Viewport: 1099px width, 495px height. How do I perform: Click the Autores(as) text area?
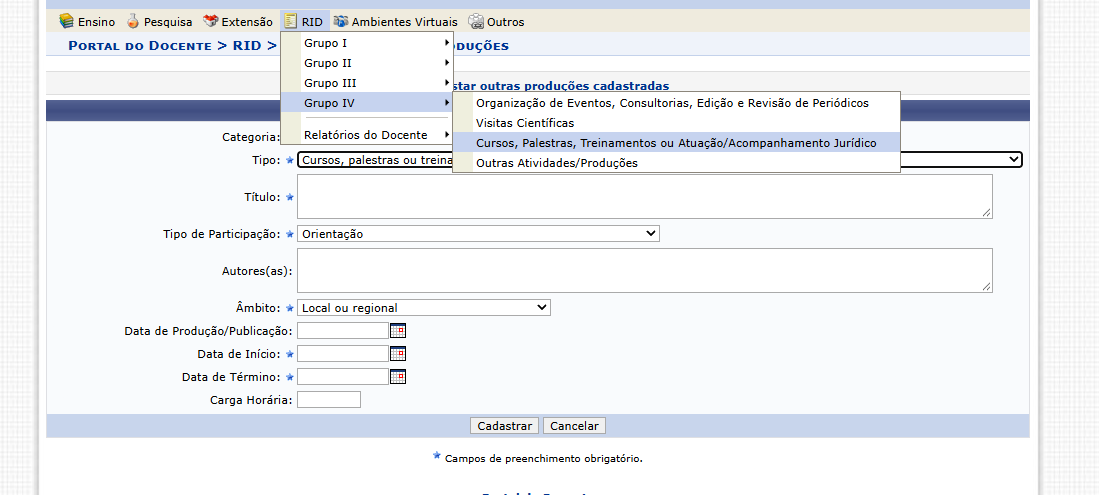tap(645, 270)
